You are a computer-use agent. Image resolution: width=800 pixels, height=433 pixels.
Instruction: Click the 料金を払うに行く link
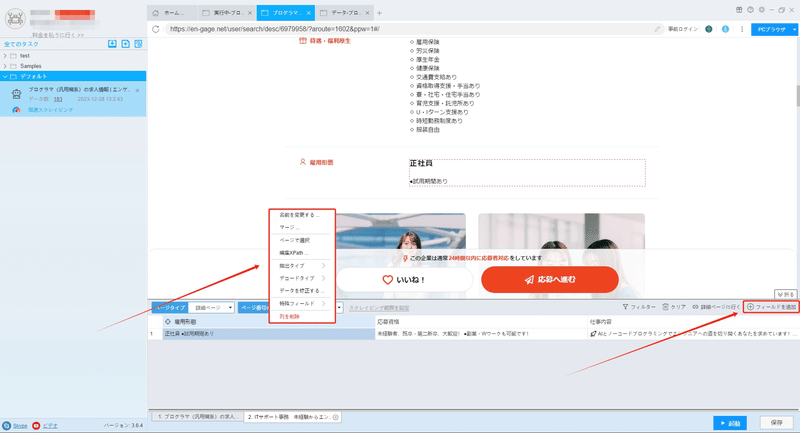tap(58, 35)
